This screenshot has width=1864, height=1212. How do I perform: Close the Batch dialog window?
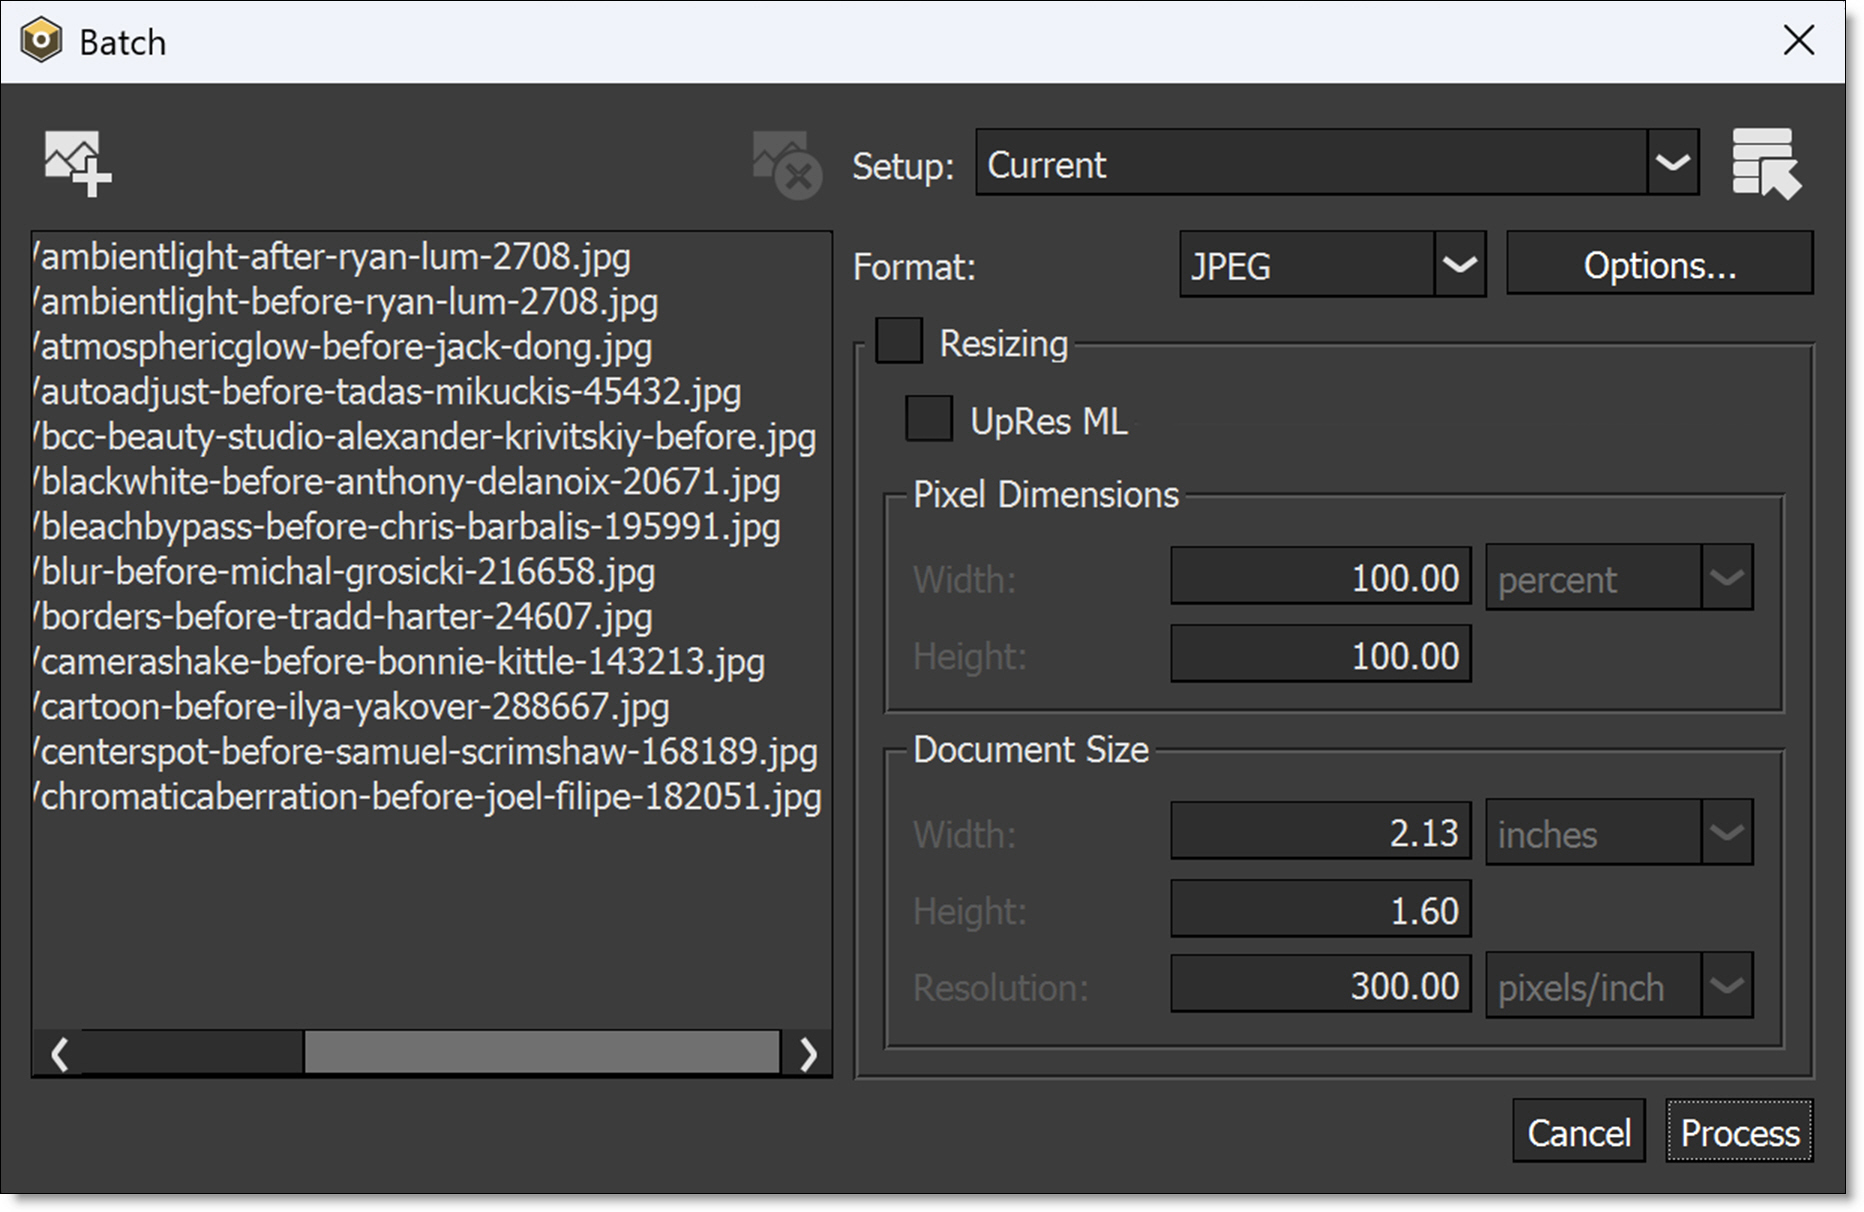pos(1798,41)
